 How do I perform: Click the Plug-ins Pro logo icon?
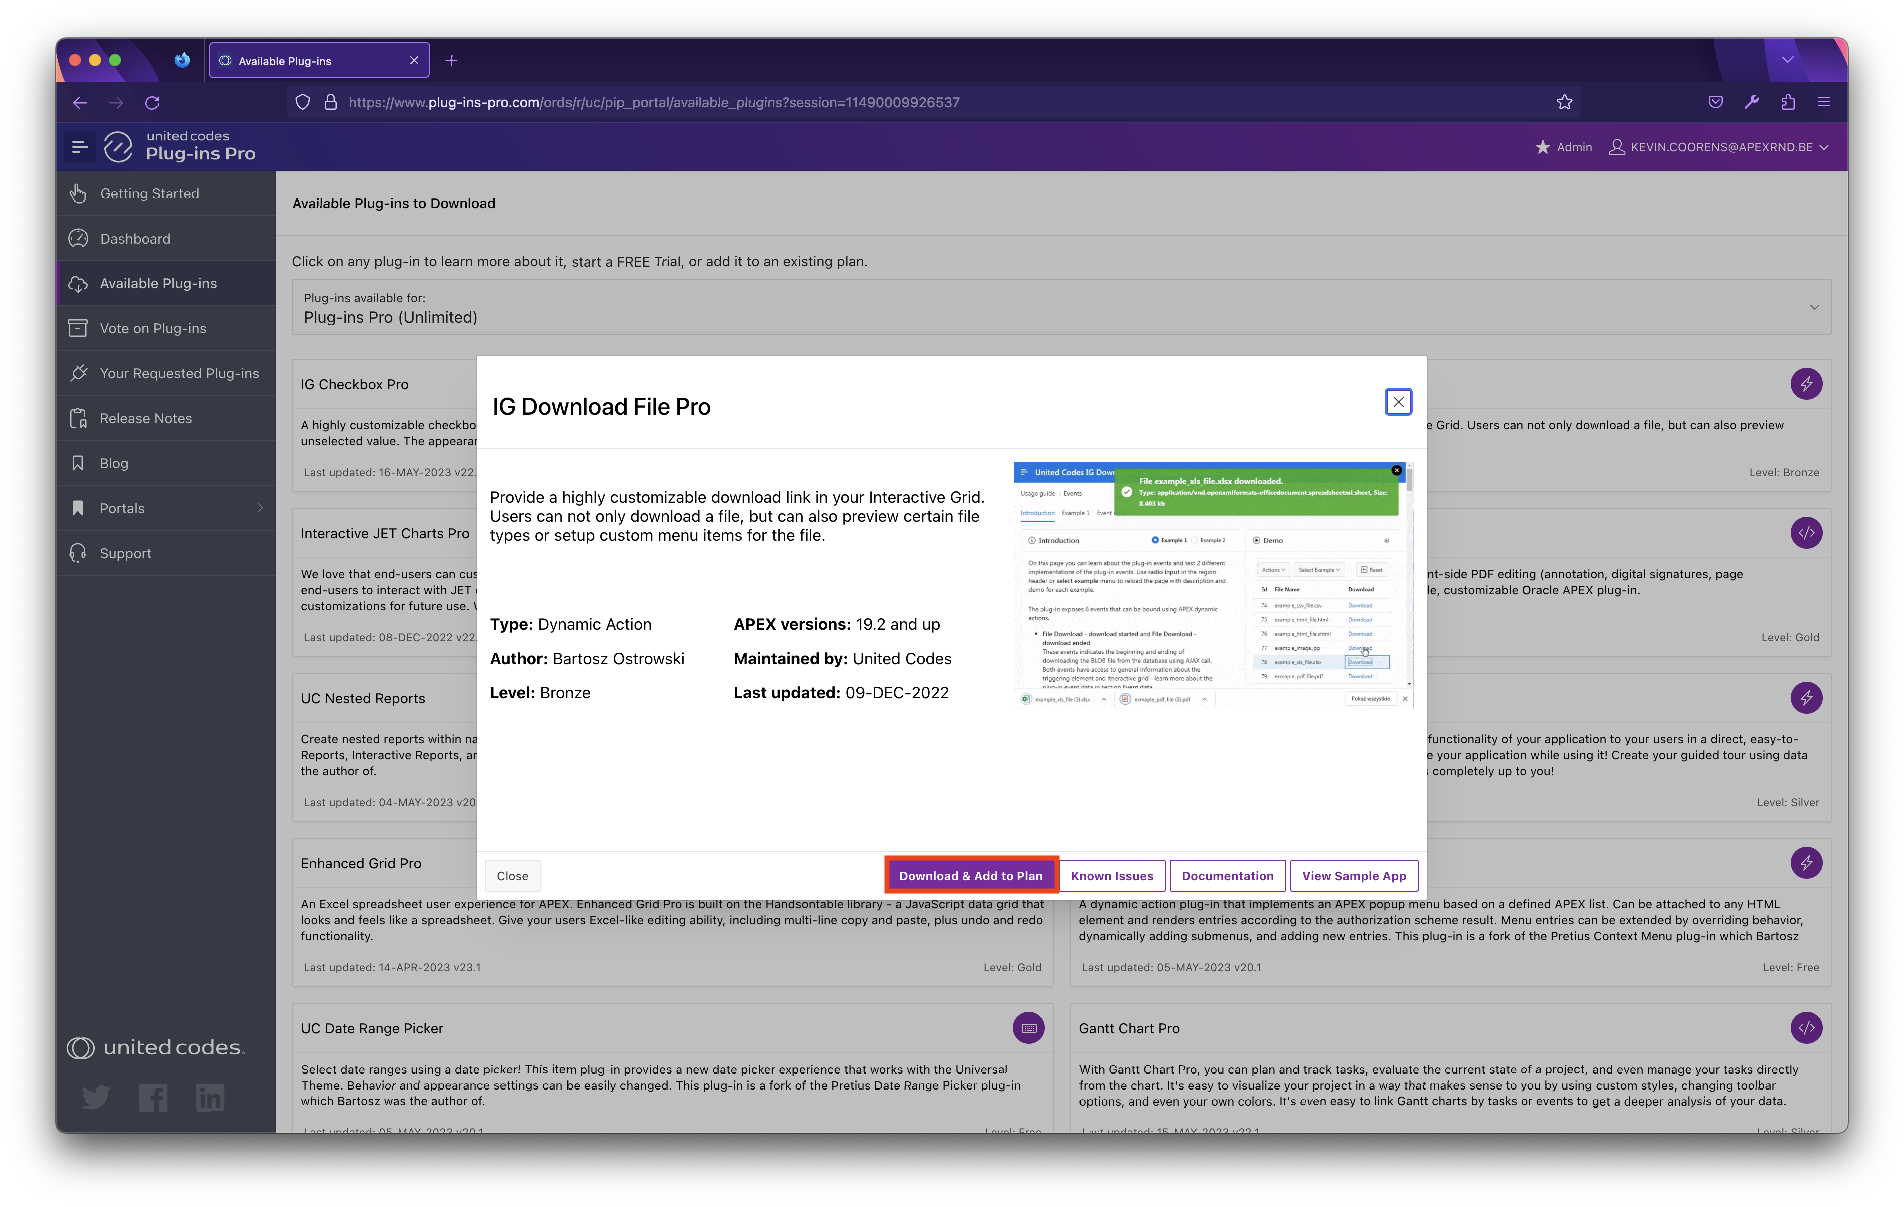pyautogui.click(x=118, y=147)
